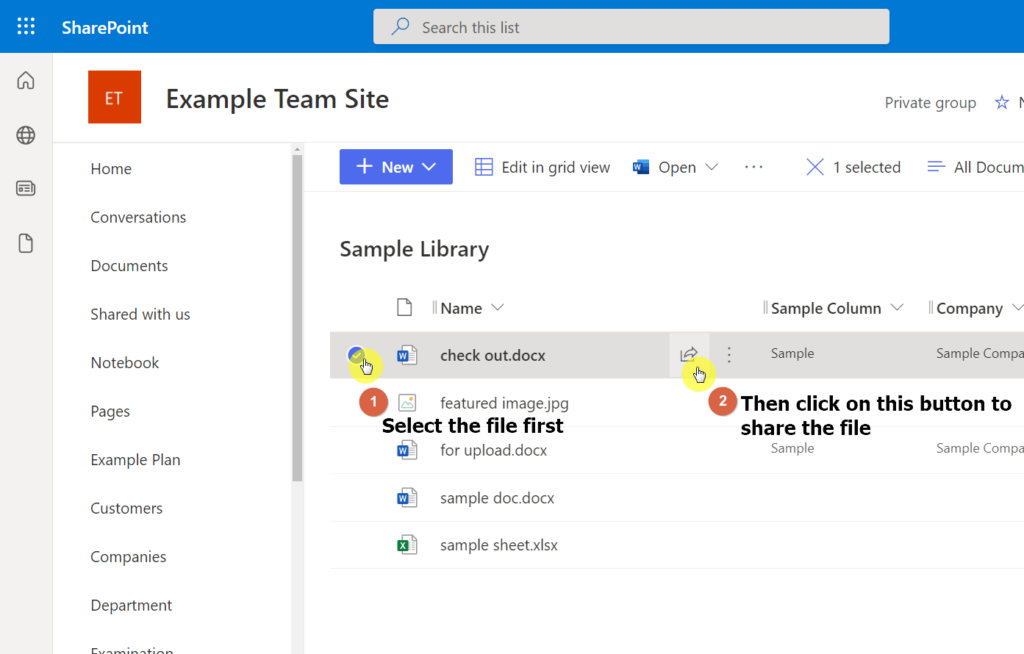This screenshot has height=654, width=1024.
Task: Click the ET site logo
Action: point(114,97)
